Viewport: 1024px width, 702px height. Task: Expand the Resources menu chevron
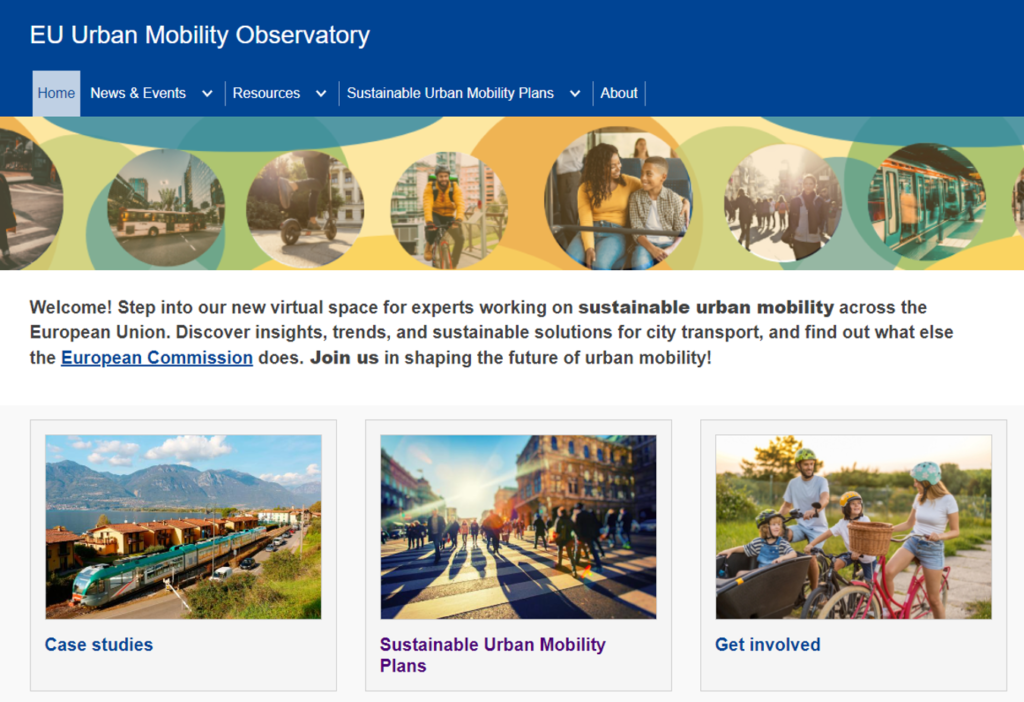pos(321,93)
